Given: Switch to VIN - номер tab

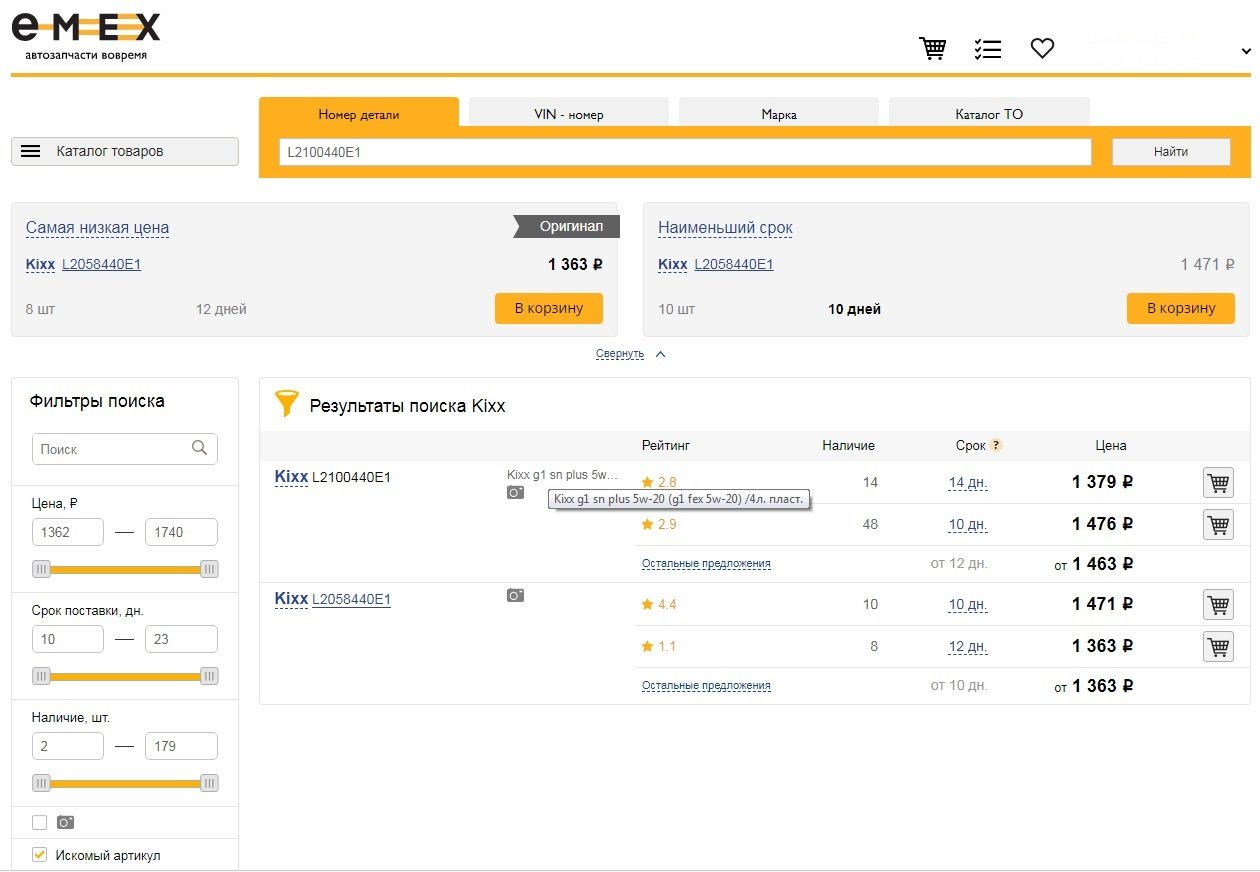Looking at the screenshot, I should click(569, 114).
